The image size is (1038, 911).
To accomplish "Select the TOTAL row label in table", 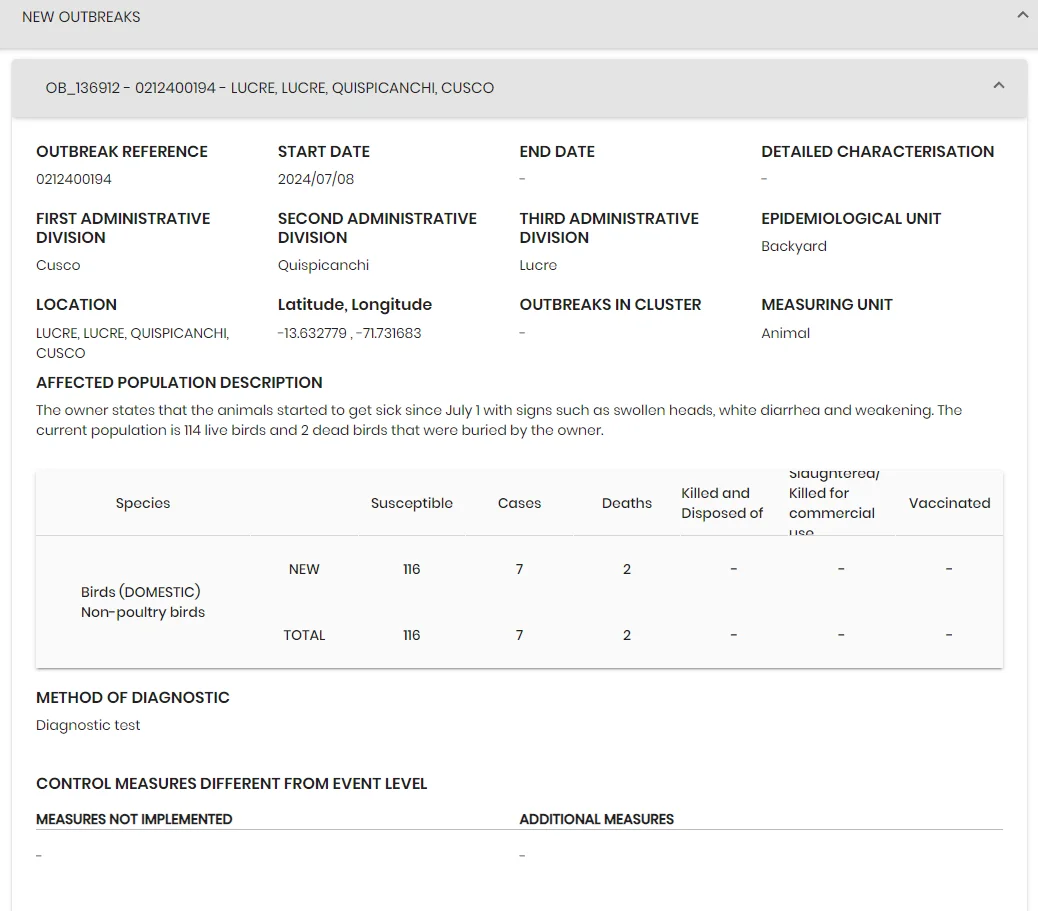I will coord(304,636).
